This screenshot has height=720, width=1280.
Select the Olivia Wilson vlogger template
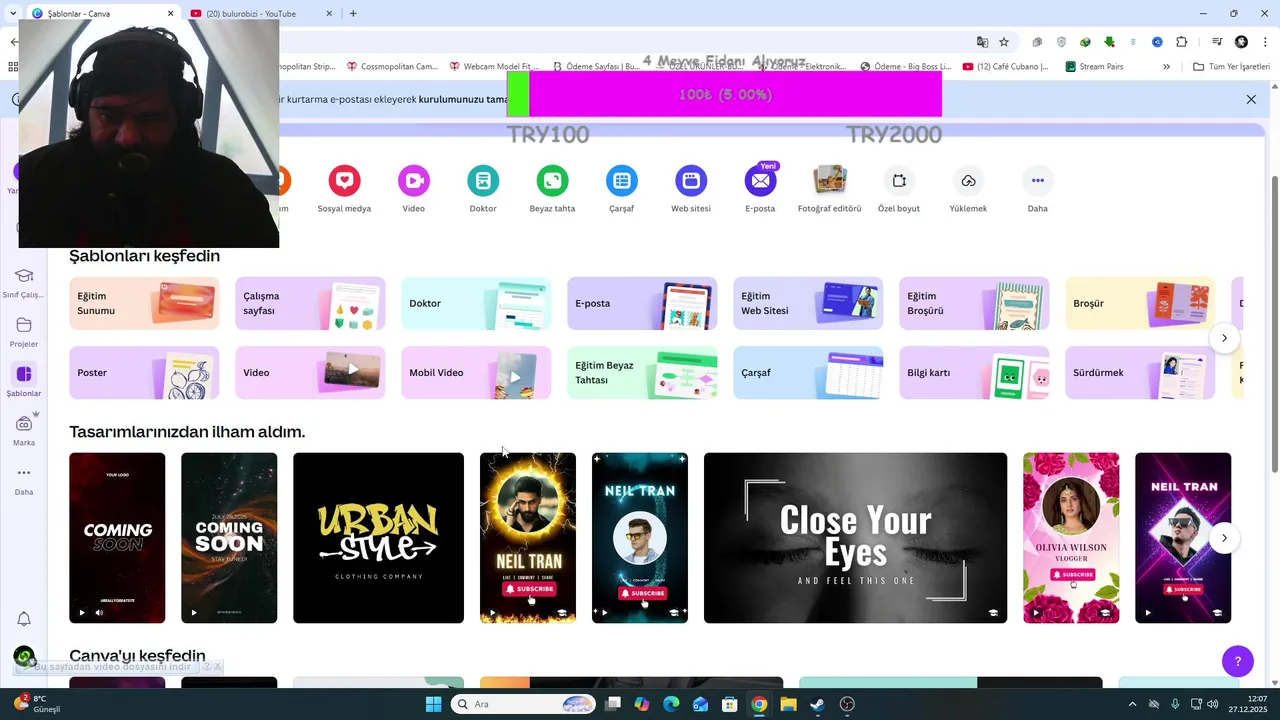click(x=1071, y=538)
